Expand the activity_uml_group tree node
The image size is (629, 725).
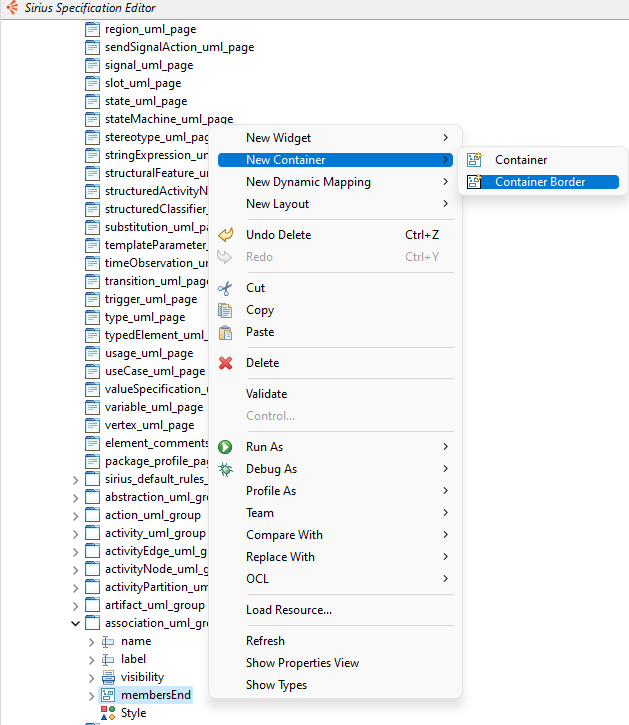coord(75,534)
